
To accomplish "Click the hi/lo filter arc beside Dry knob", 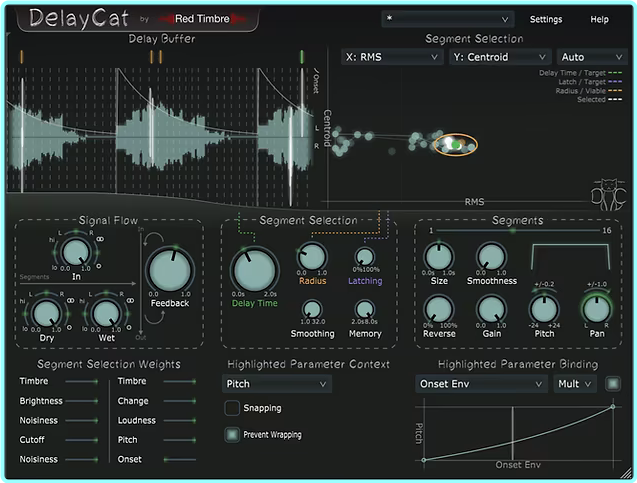I will pos(27,314).
